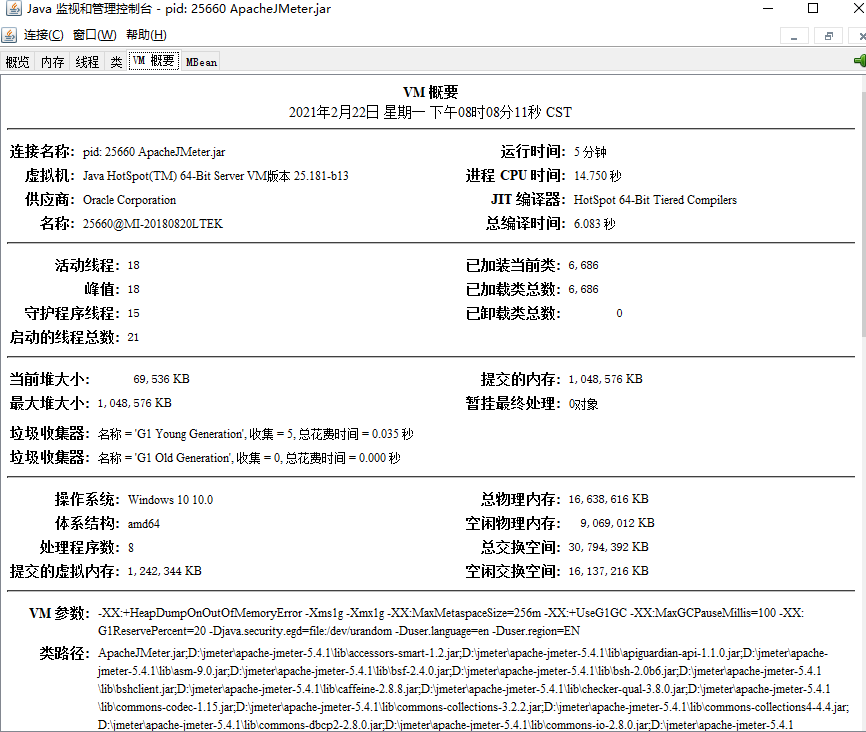Restore the inner frame window

[828, 36]
